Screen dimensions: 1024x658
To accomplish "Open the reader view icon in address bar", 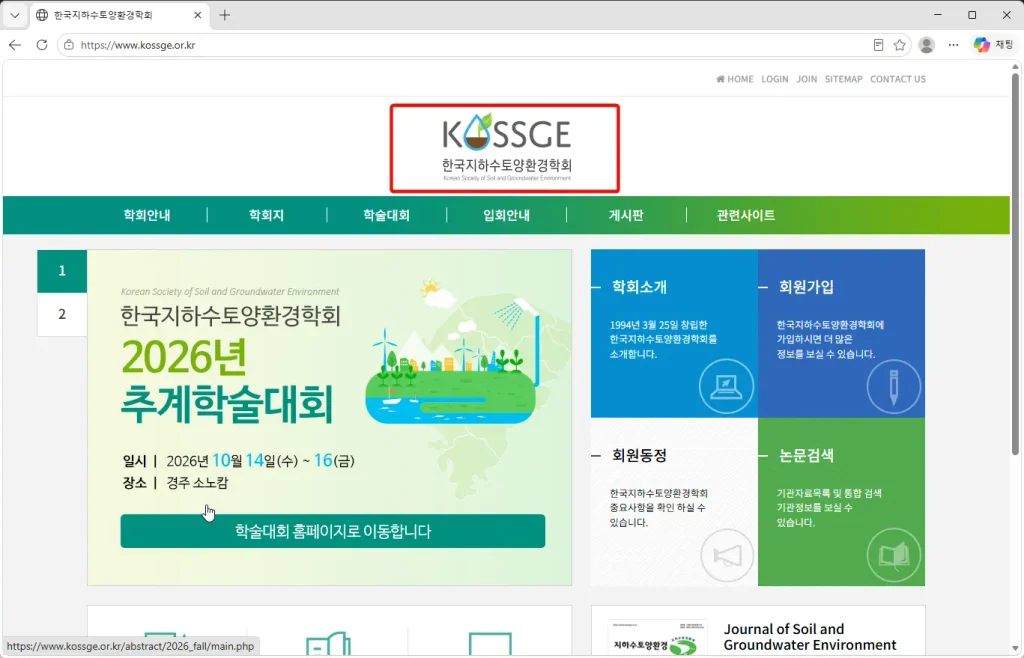I will (878, 45).
